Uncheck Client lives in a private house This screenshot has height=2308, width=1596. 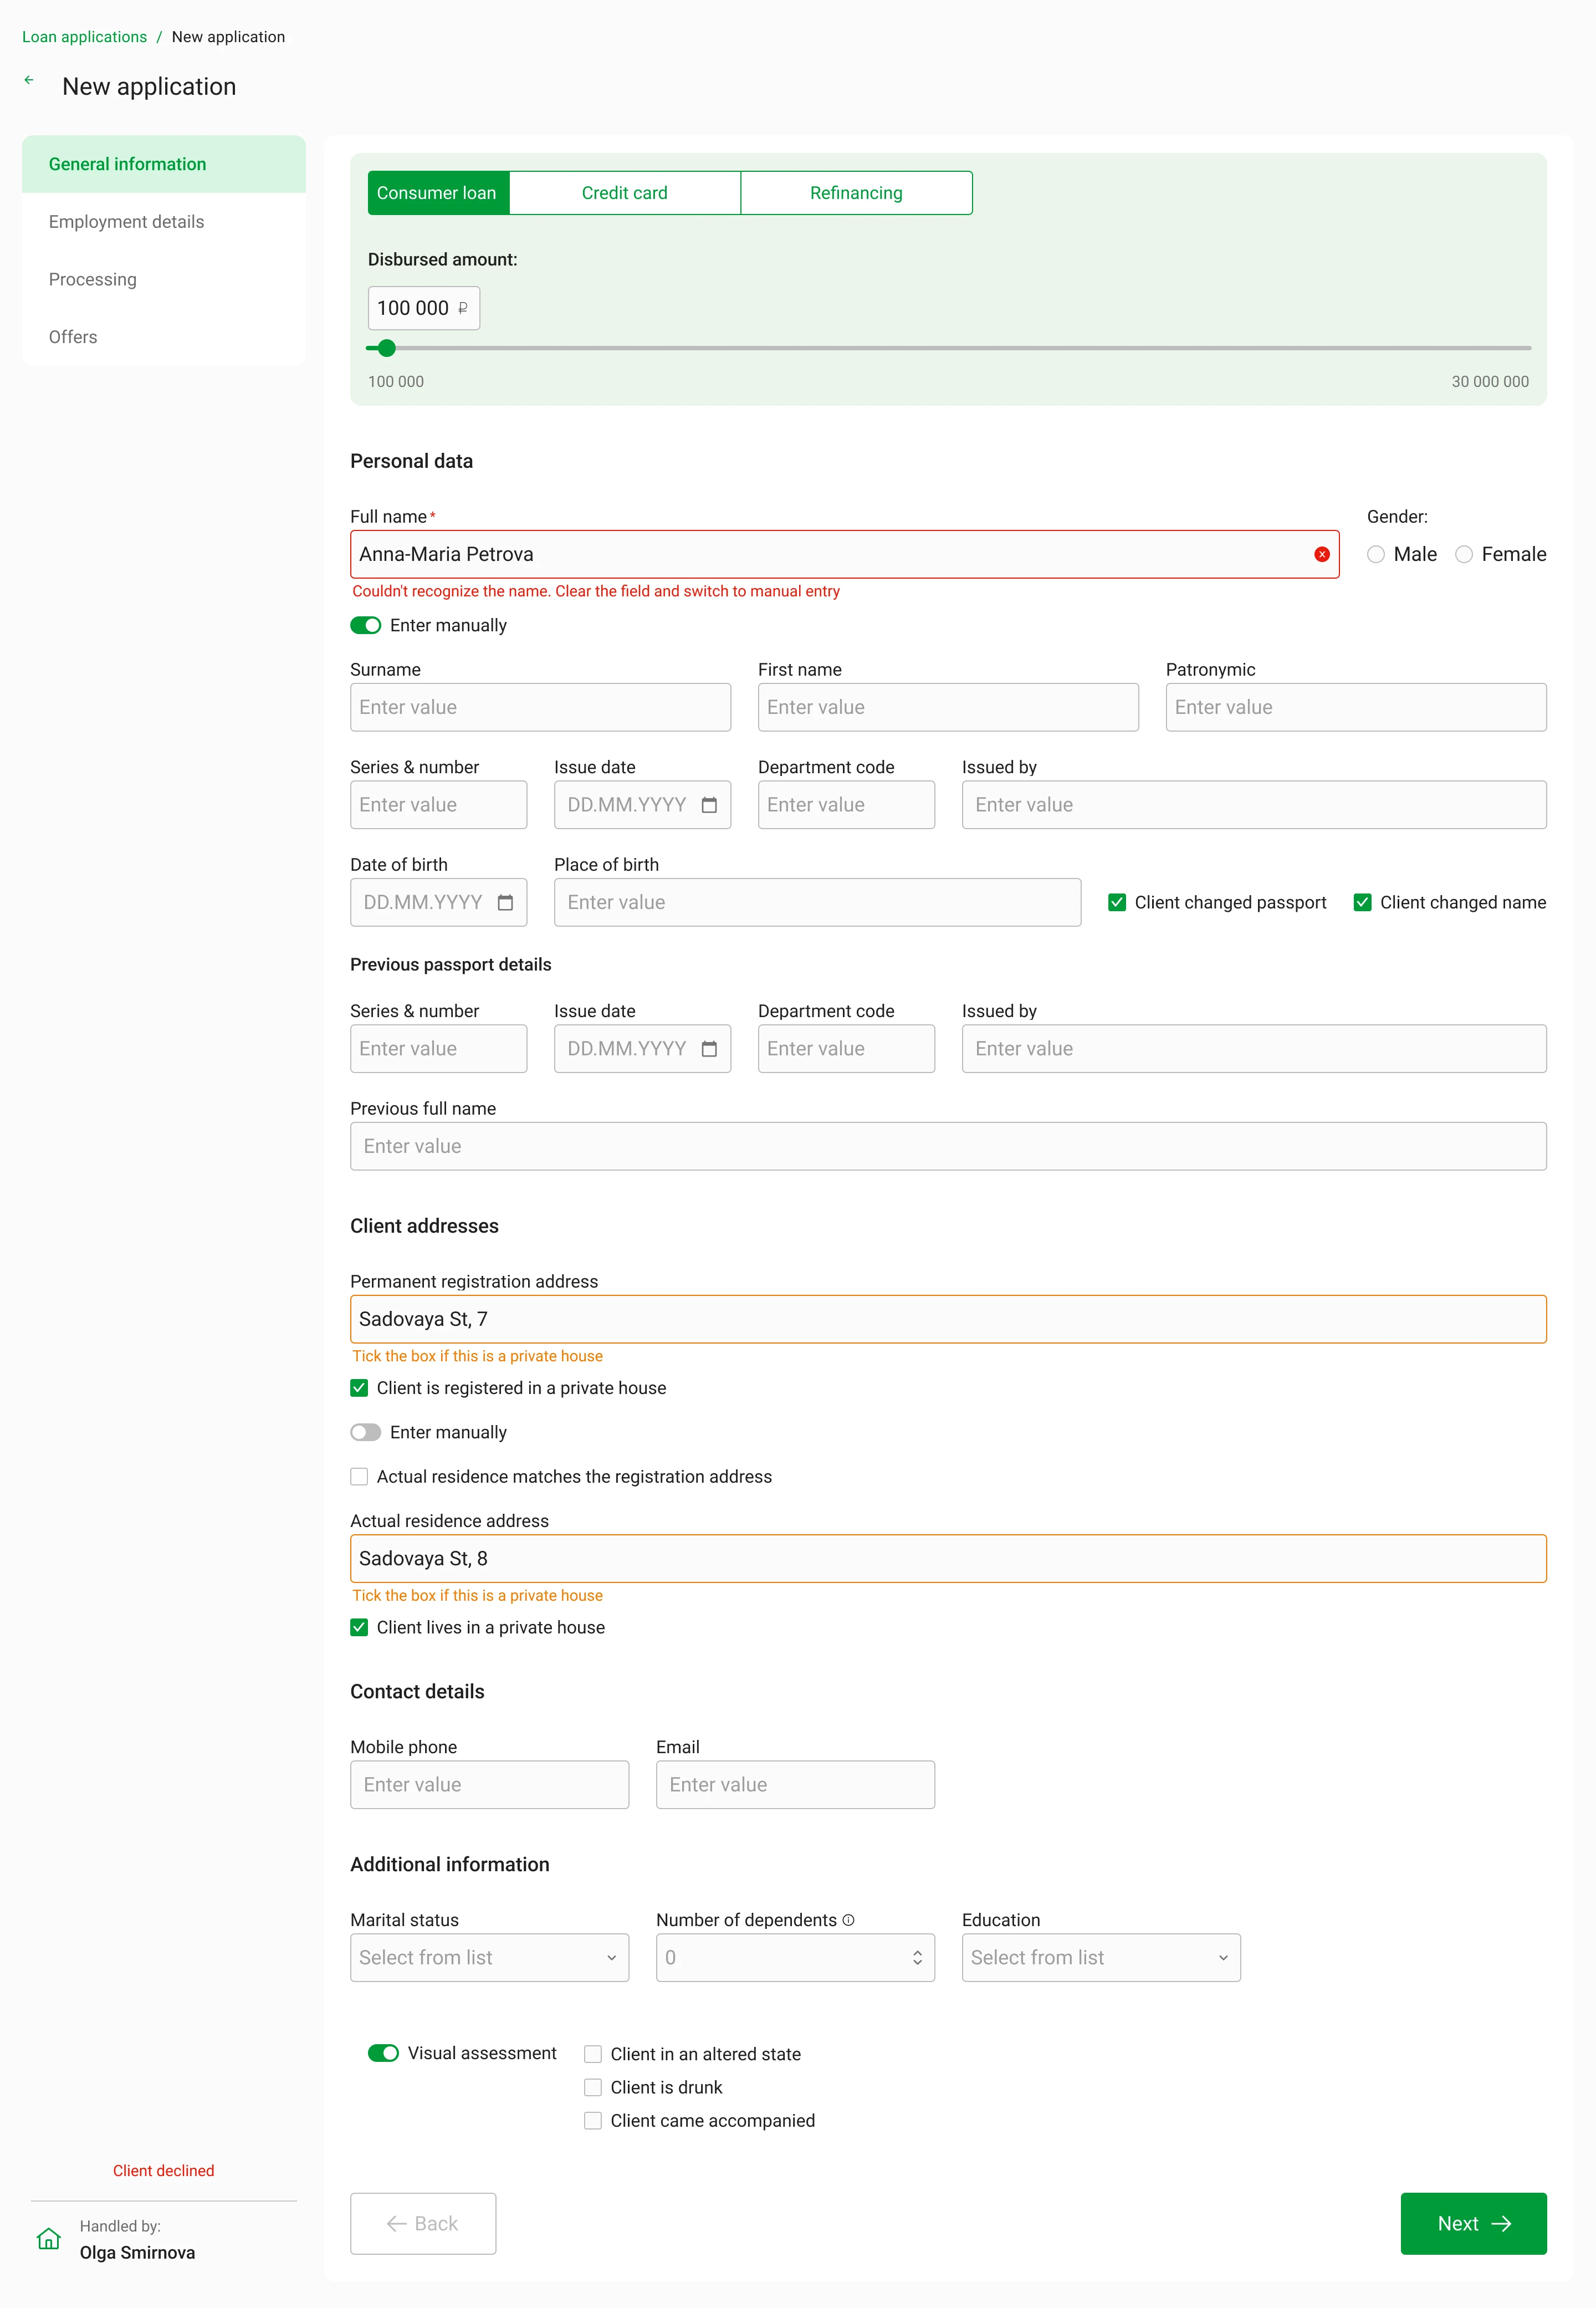pyautogui.click(x=359, y=1627)
